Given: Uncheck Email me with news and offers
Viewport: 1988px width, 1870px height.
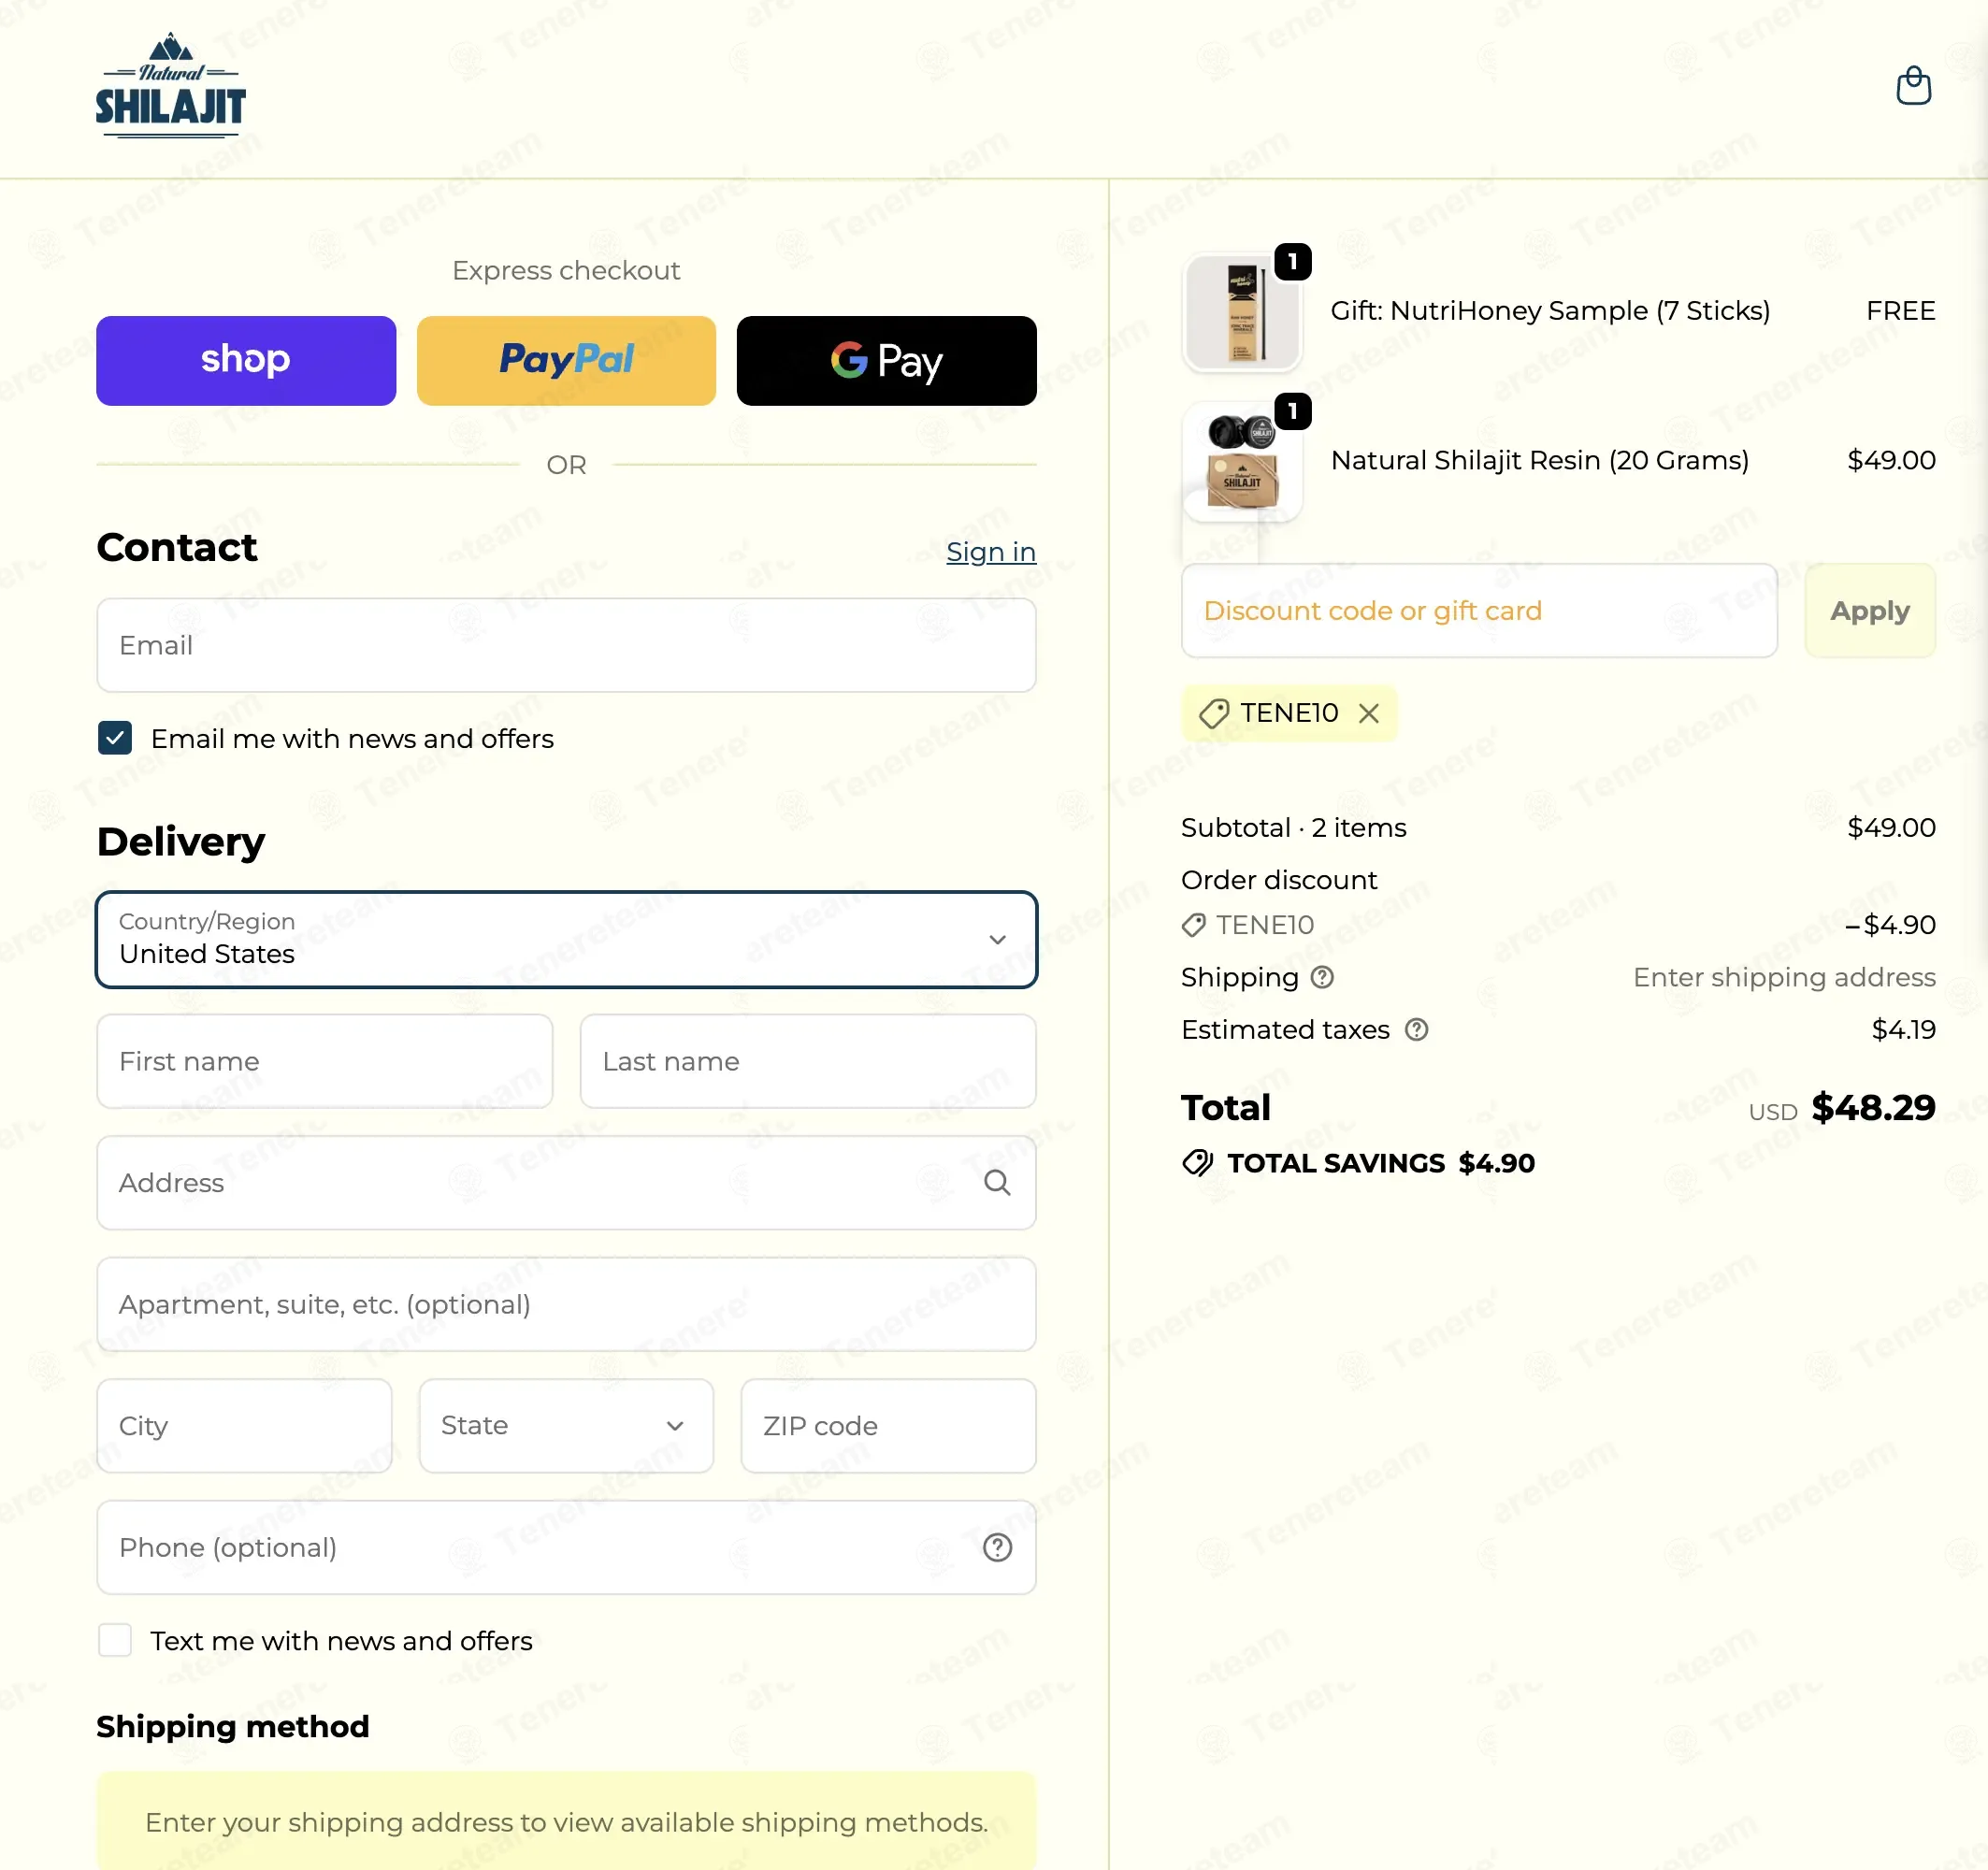Looking at the screenshot, I should point(115,738).
